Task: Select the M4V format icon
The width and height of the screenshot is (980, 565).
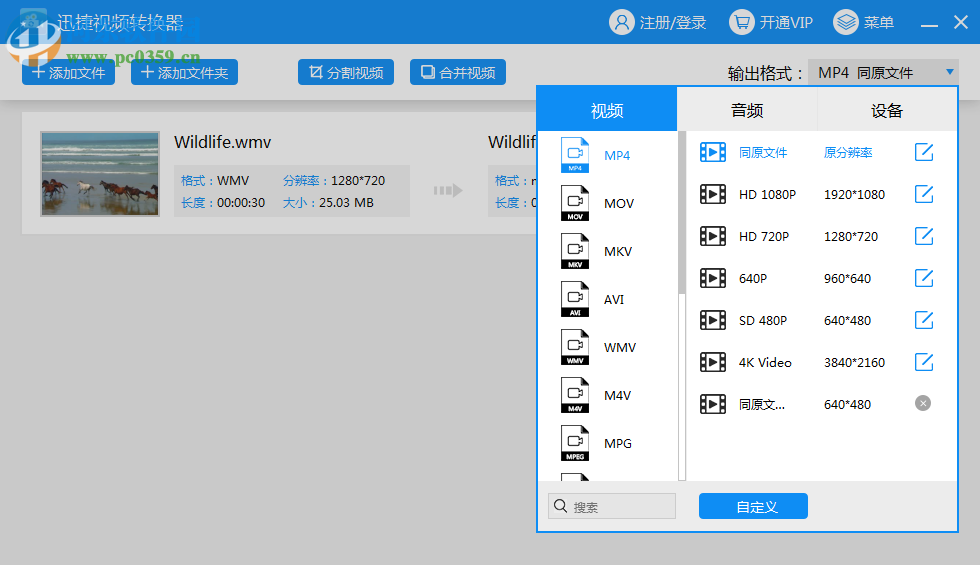Action: click(575, 396)
